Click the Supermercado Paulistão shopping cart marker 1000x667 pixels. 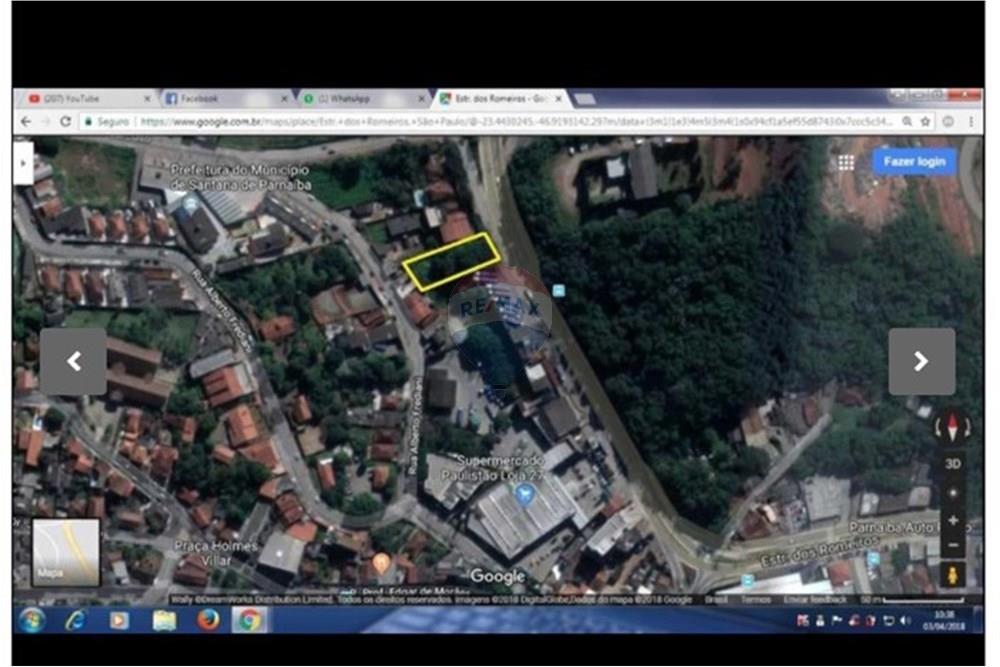[x=519, y=494]
